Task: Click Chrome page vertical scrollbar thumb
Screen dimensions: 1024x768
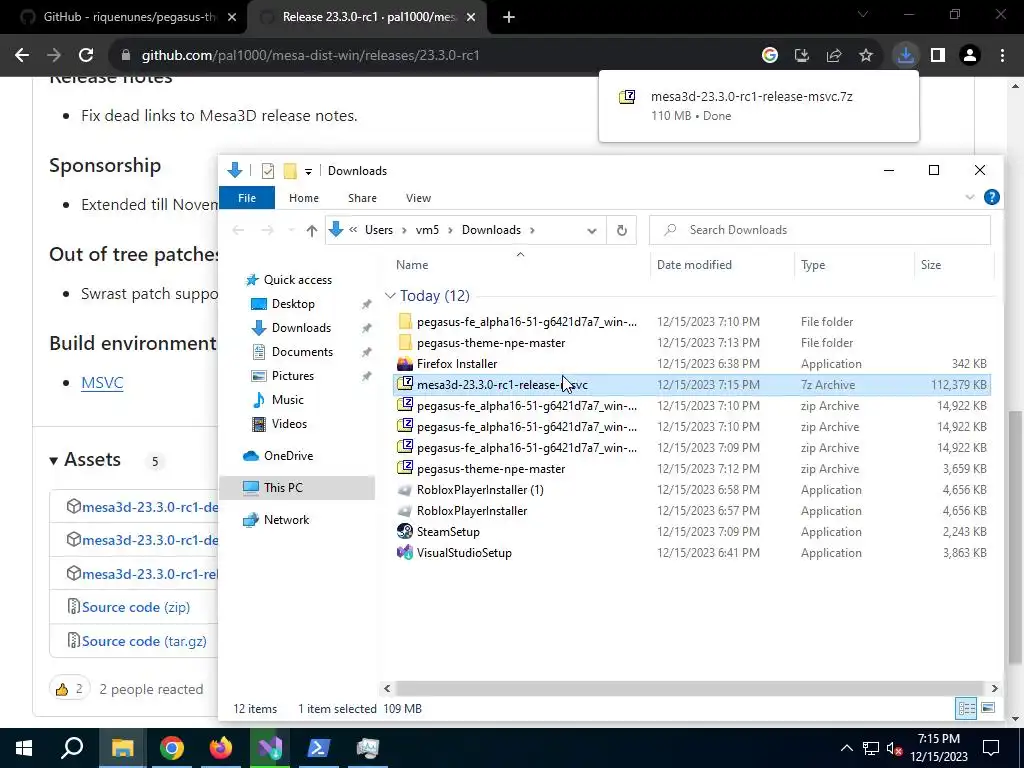Action: coord(1015,536)
